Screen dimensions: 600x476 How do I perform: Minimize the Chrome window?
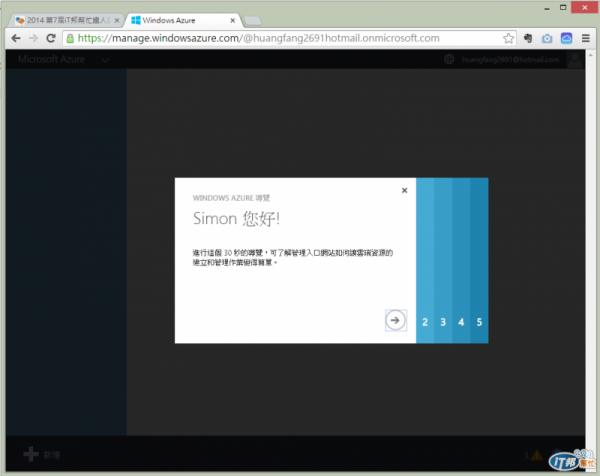tap(547, 8)
